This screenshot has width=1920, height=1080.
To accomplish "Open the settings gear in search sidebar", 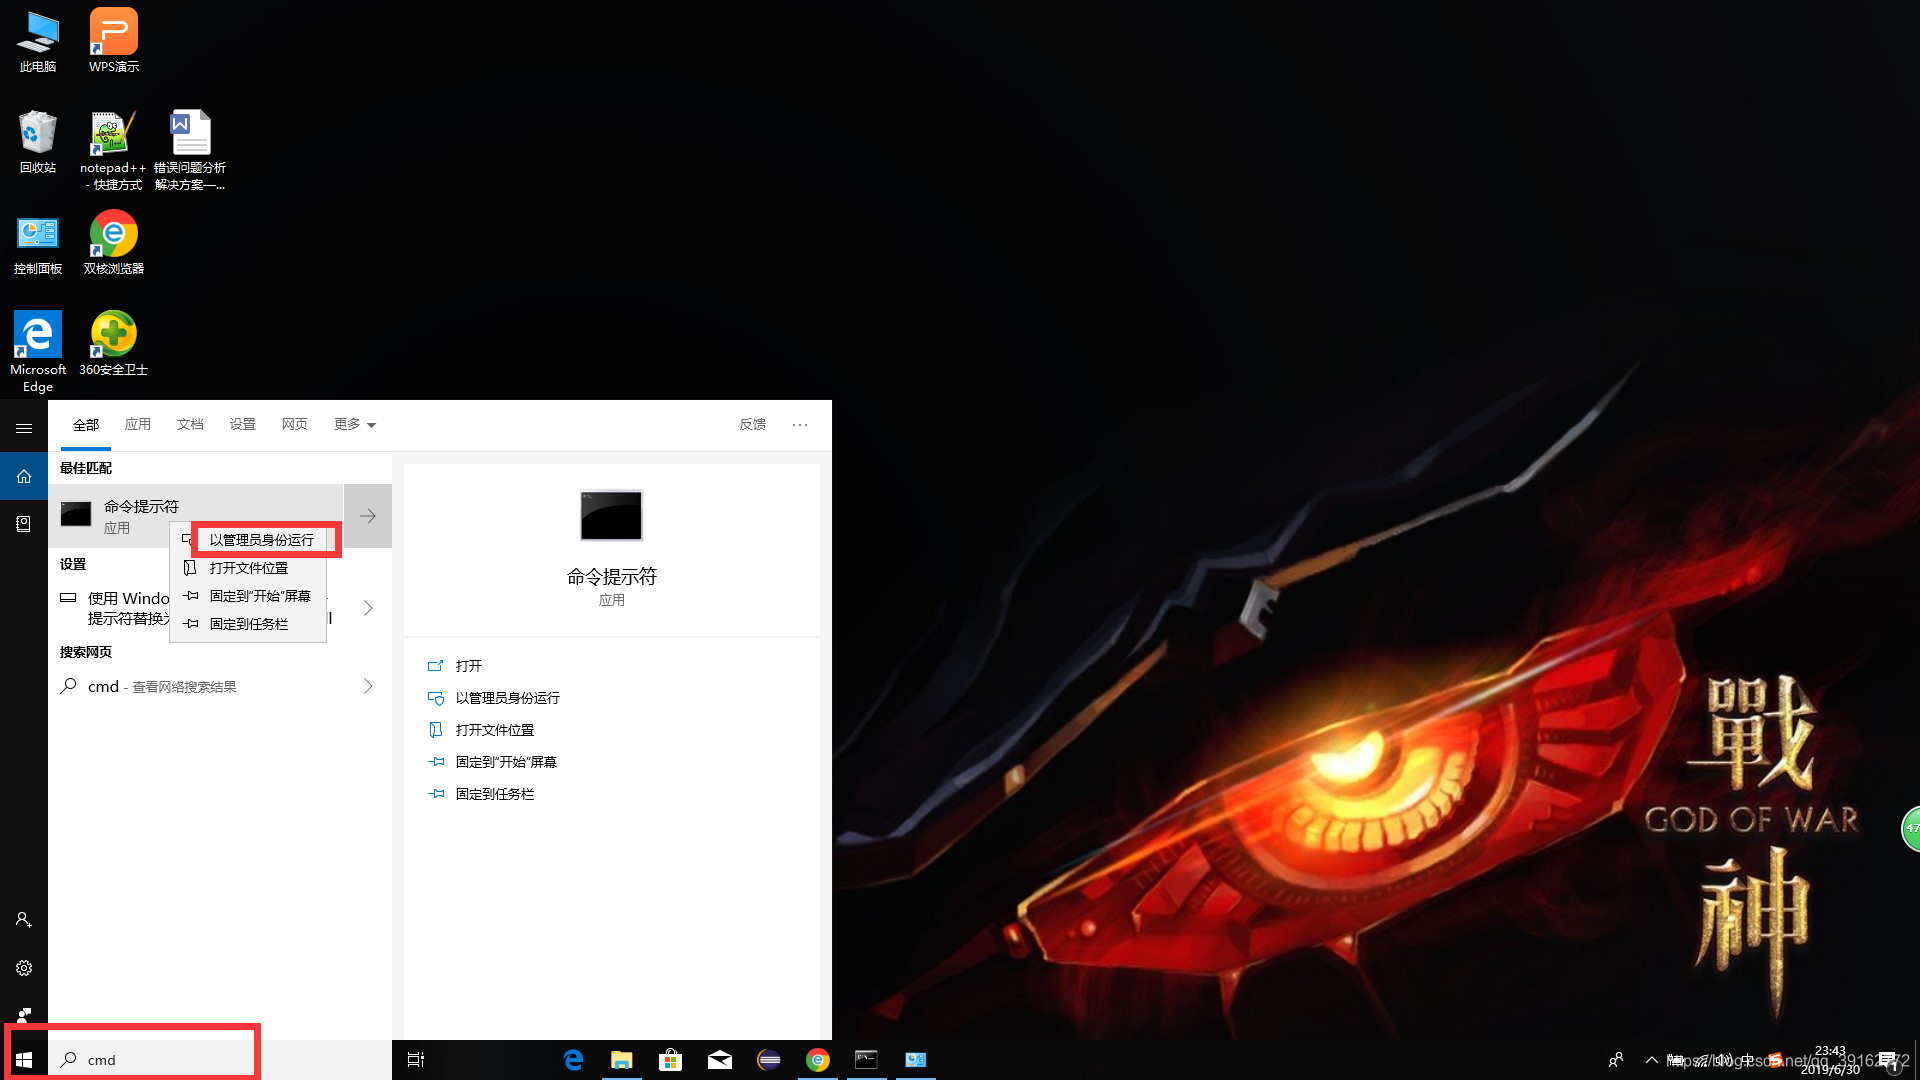I will 24,968.
